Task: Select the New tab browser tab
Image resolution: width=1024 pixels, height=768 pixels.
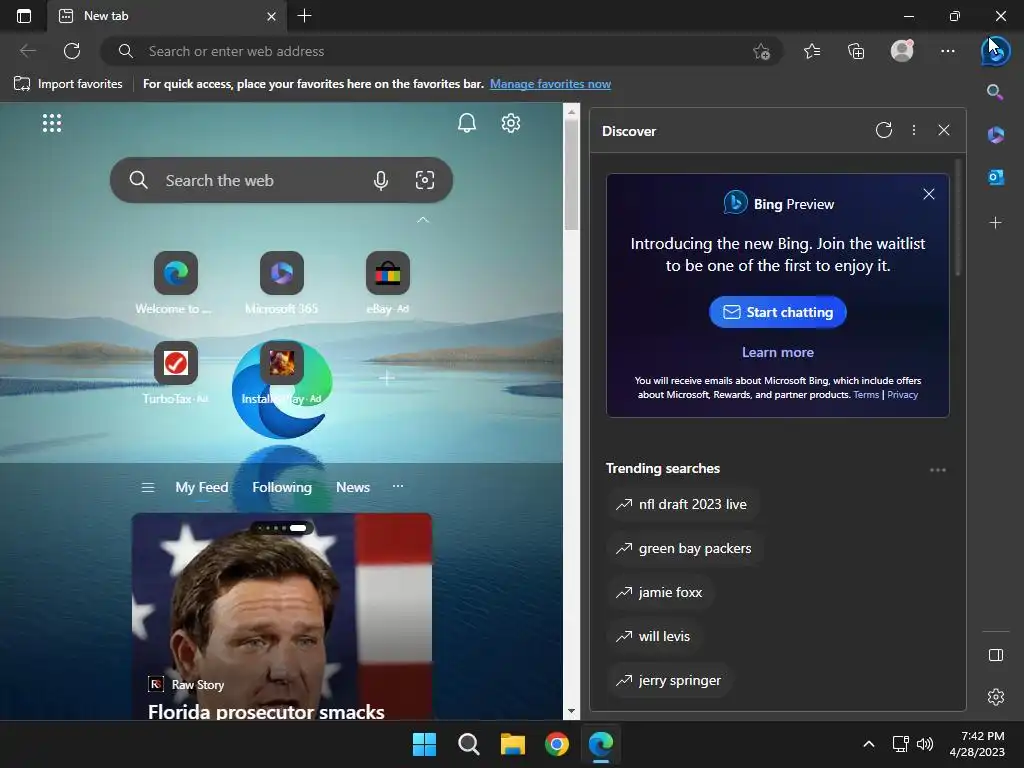Action: (x=167, y=16)
